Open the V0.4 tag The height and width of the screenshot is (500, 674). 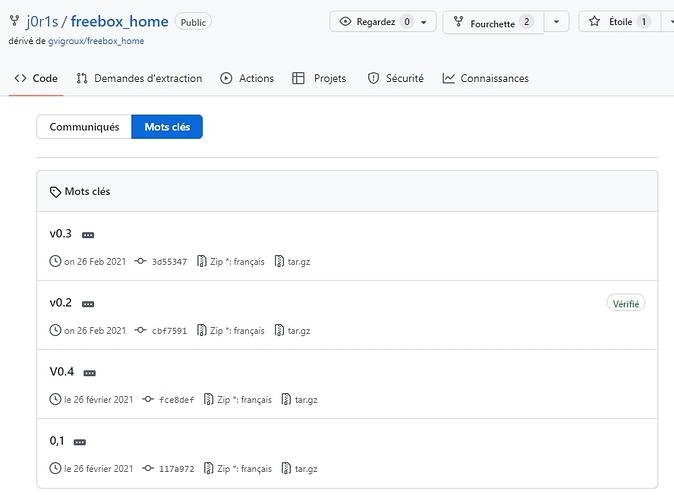pos(62,371)
